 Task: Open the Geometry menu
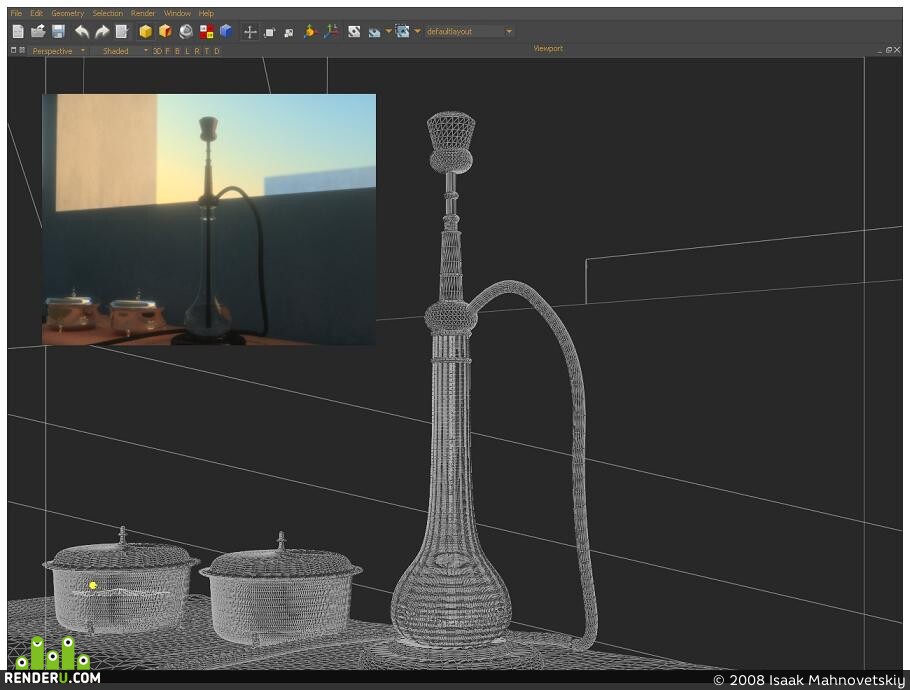67,13
